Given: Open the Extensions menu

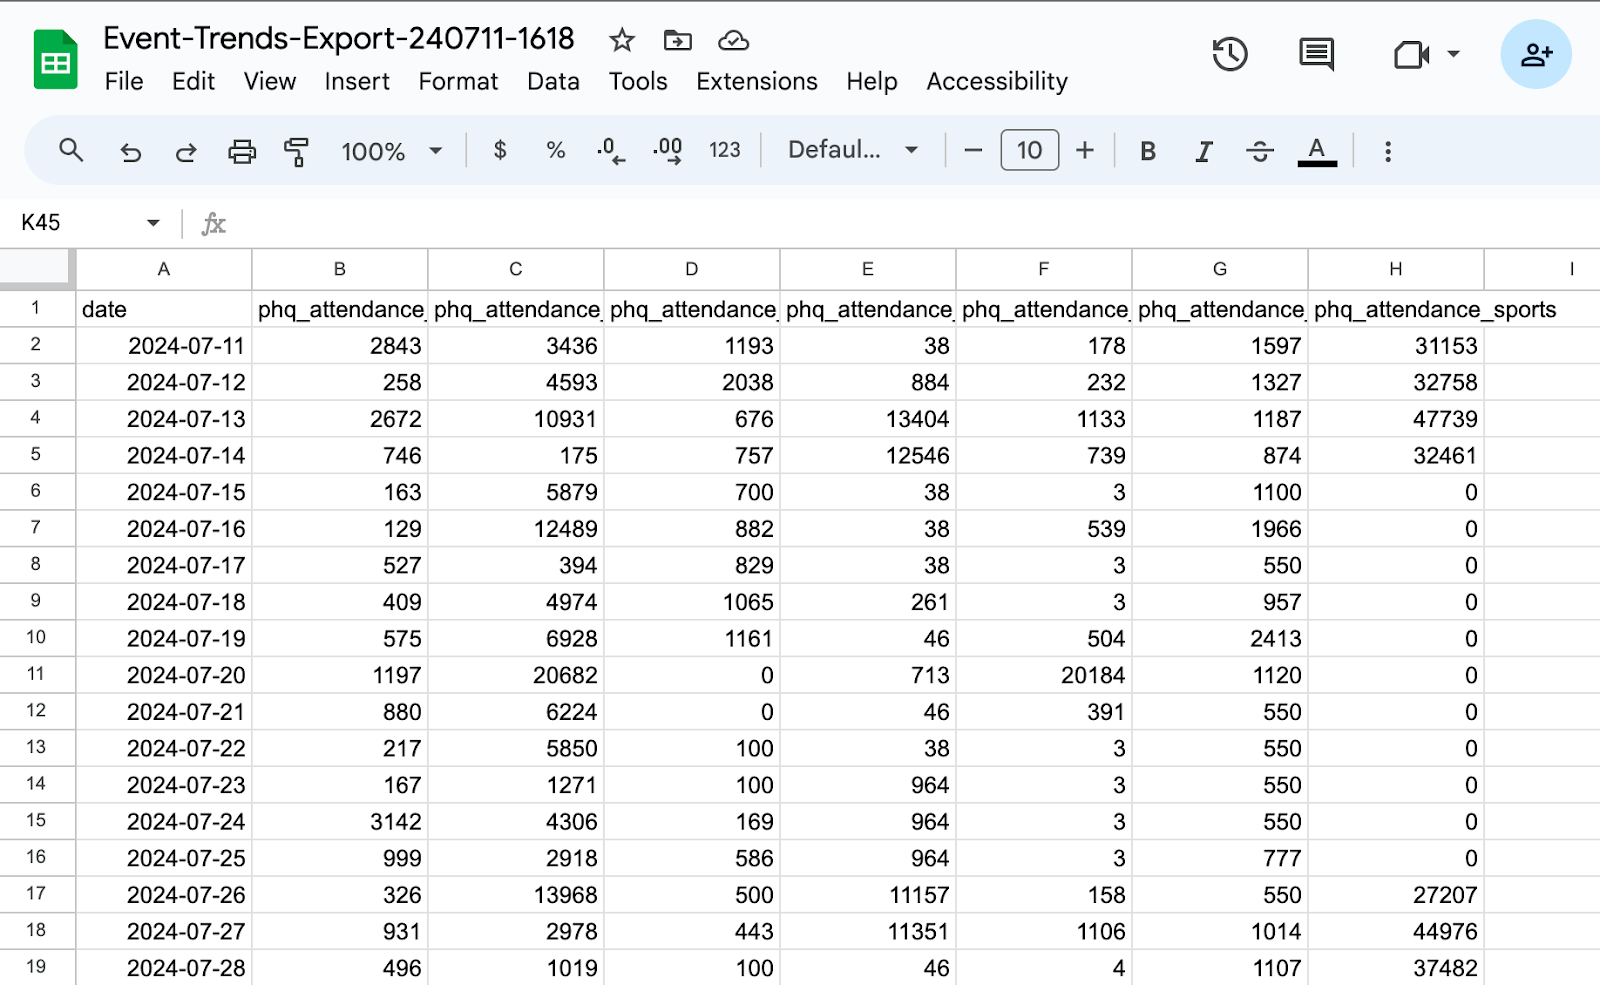Looking at the screenshot, I should pyautogui.click(x=757, y=82).
